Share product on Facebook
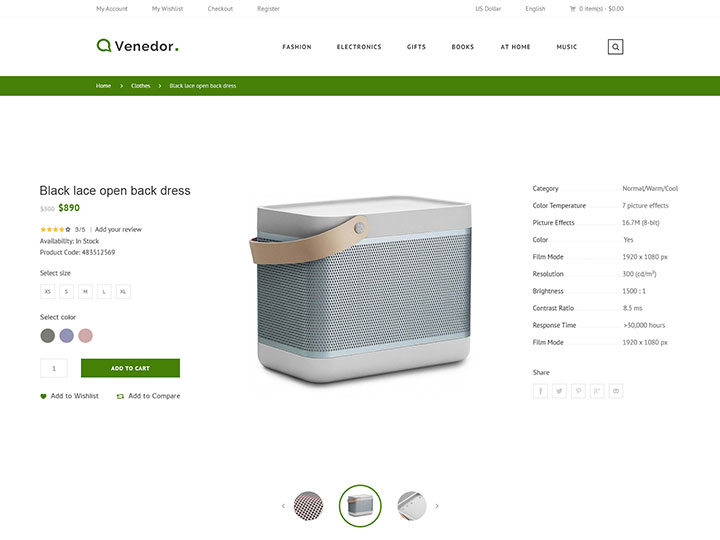Viewport: 720px width, 540px height. 540,391
